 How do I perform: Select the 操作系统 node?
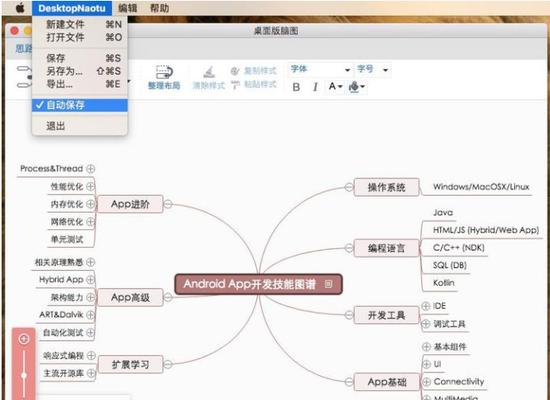[387, 187]
